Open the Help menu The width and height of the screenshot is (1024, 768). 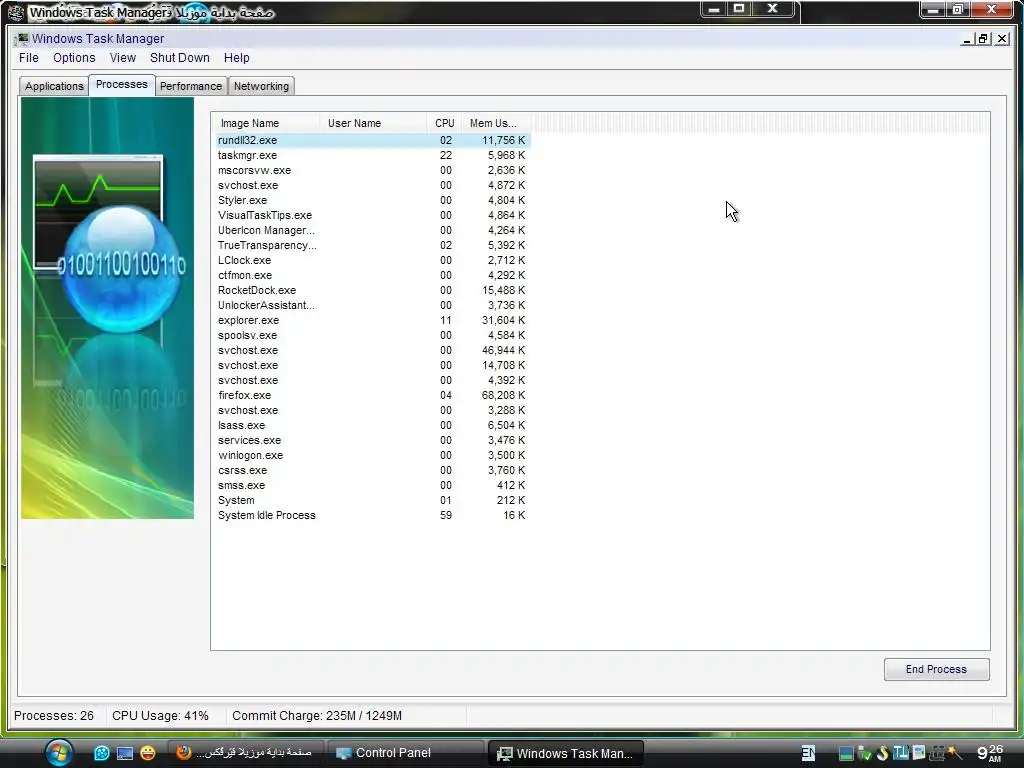coord(236,57)
